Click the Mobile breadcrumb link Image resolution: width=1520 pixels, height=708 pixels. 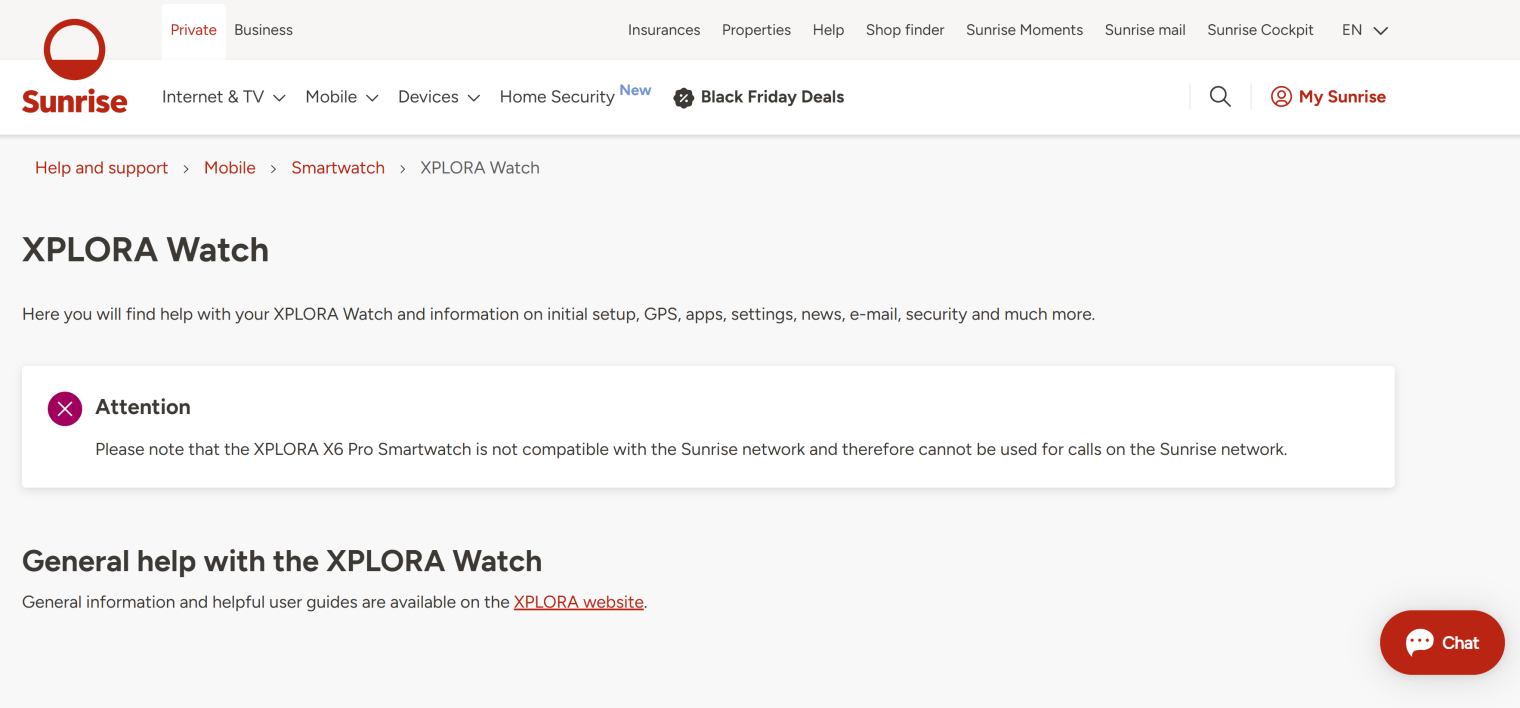coord(230,168)
